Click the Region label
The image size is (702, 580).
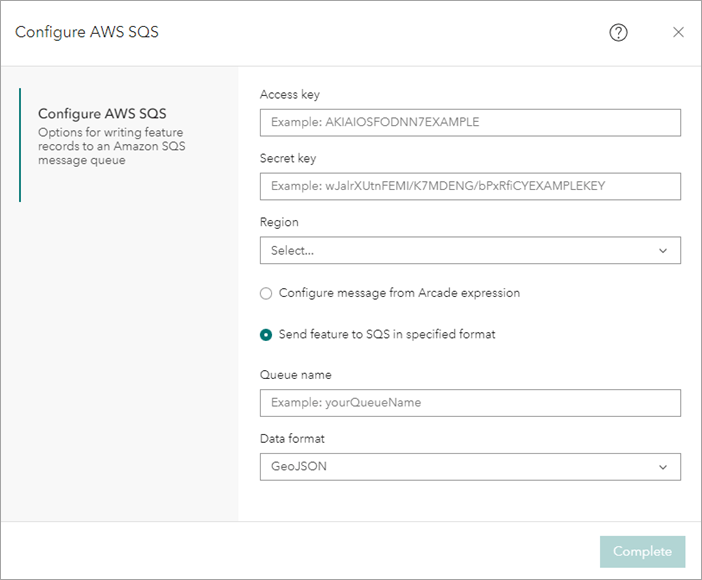tap(279, 222)
